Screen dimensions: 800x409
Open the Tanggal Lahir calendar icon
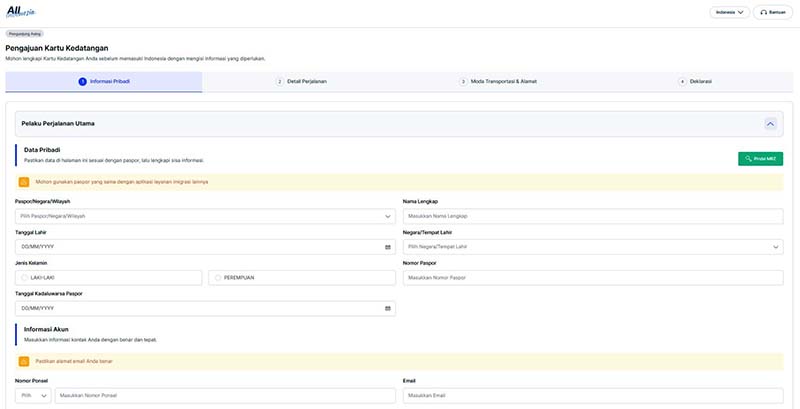387,246
